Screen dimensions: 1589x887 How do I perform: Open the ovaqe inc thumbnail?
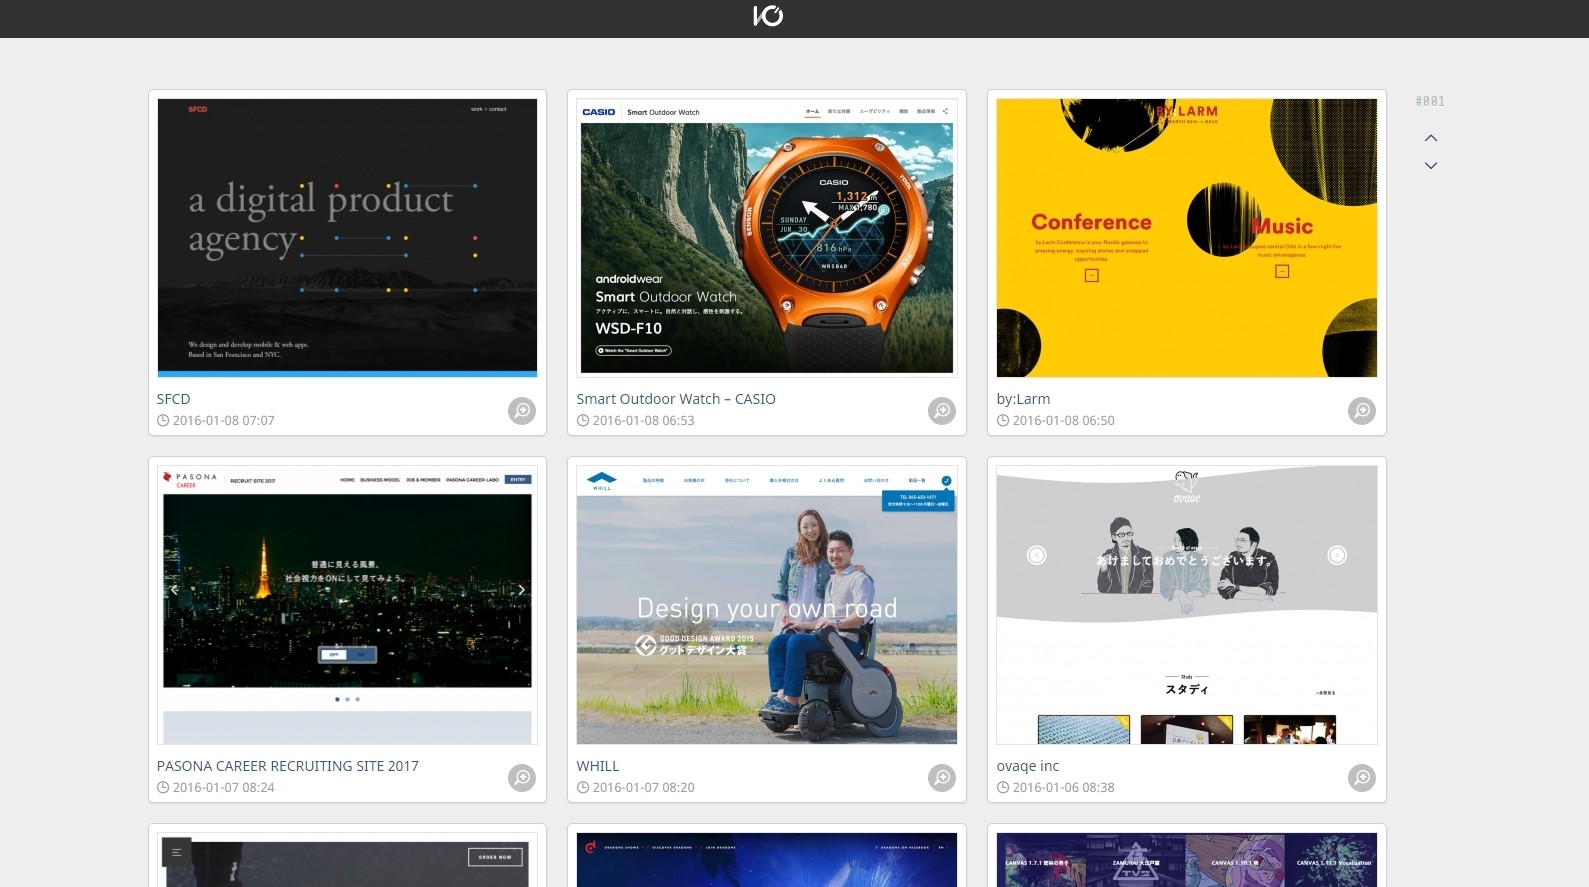[1187, 605]
